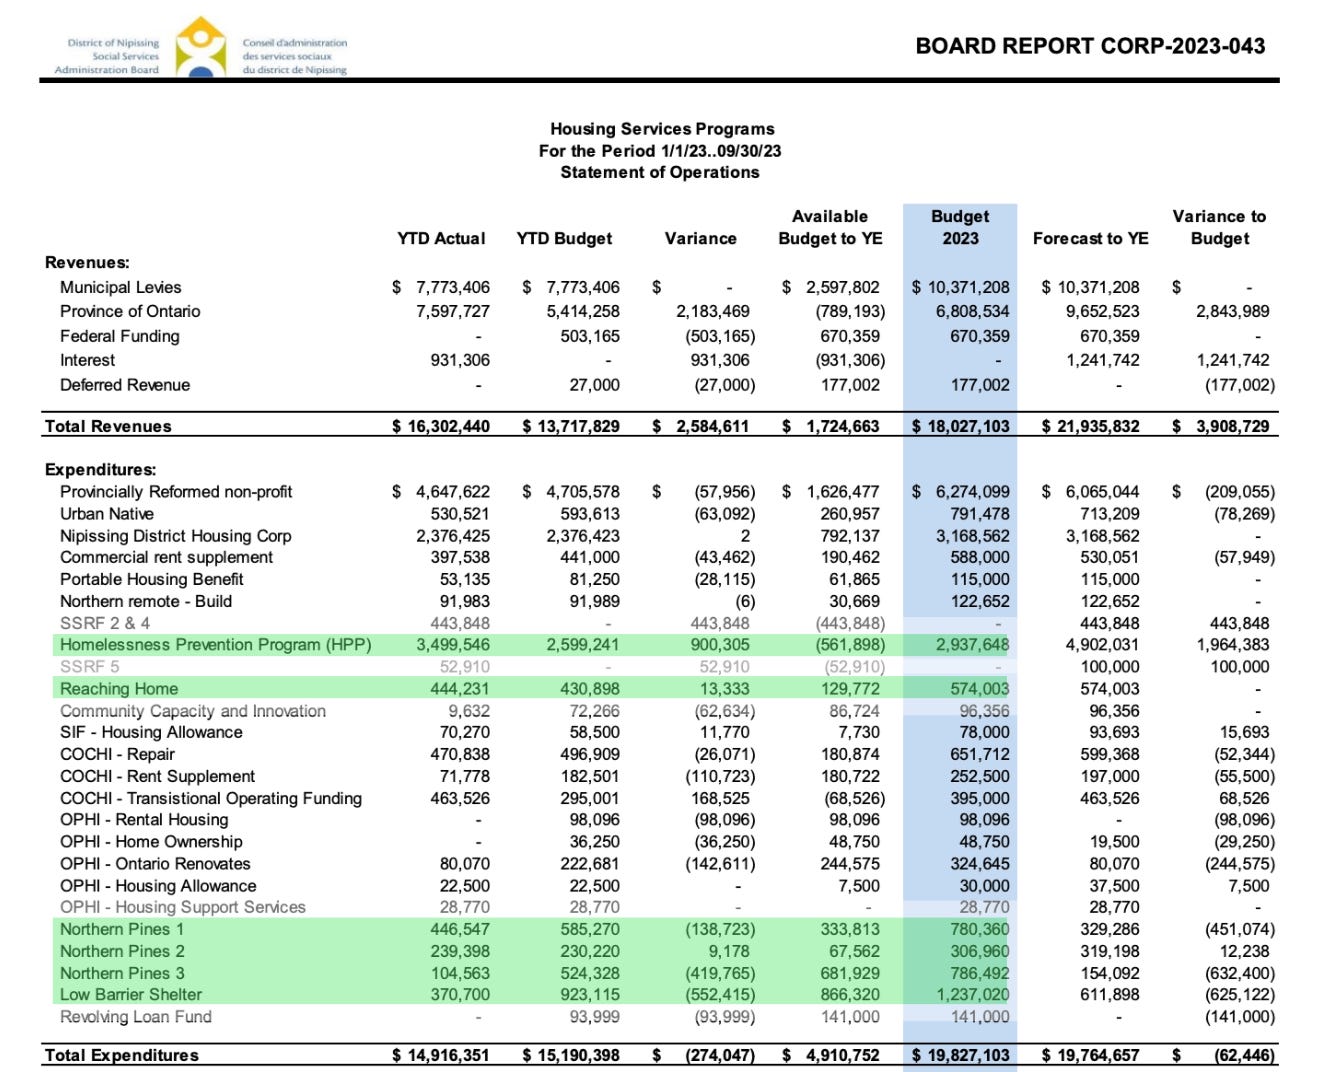The image size is (1320, 1072).
Task: Click the 'Expenditures:' section label
Action: pyautogui.click(x=100, y=469)
